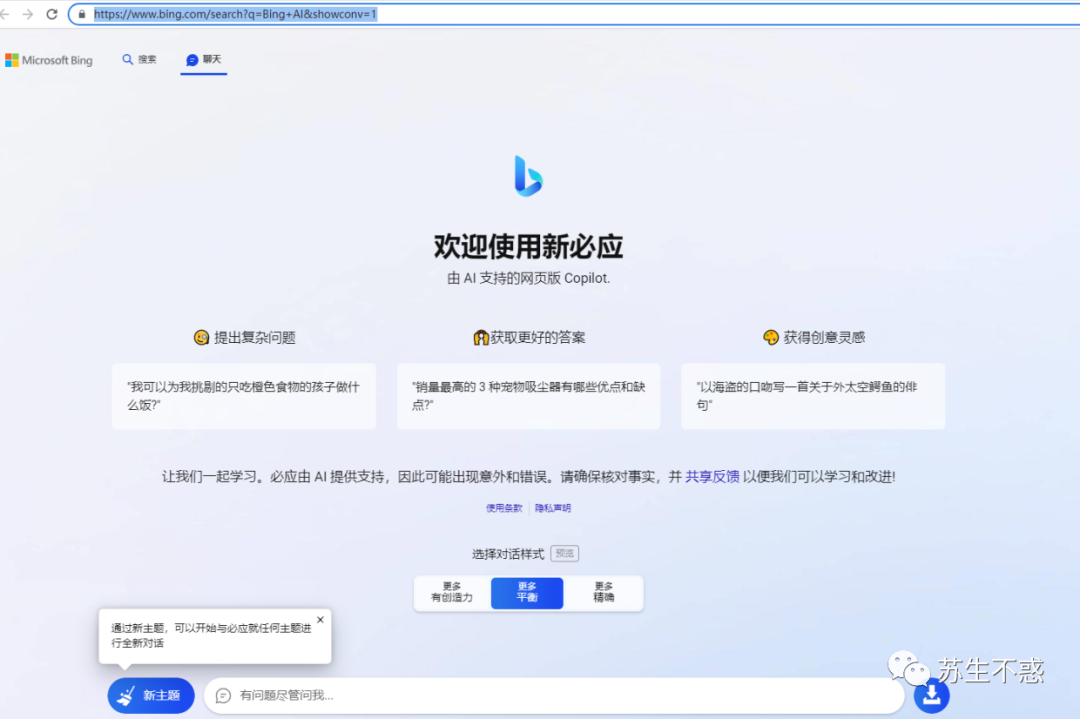Select 更多有创造力 conversation style
This screenshot has height=719, width=1080.
coord(452,593)
